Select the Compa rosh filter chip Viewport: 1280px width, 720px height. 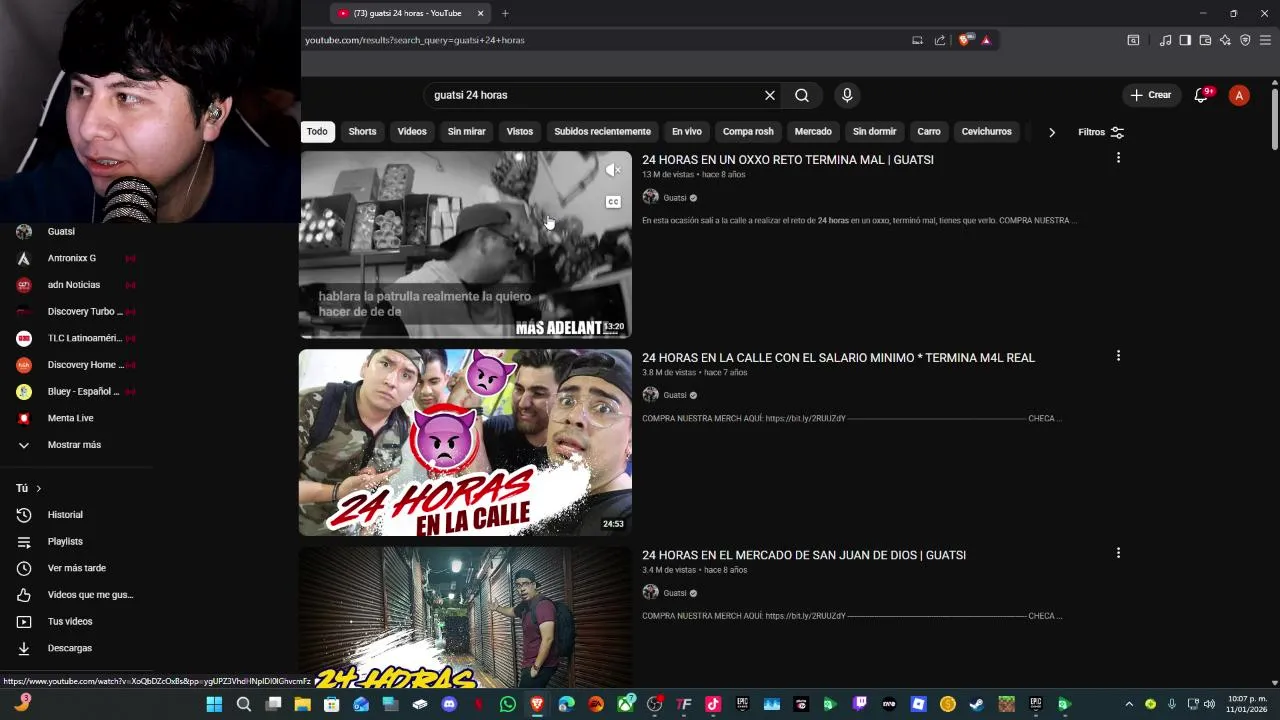pos(748,132)
